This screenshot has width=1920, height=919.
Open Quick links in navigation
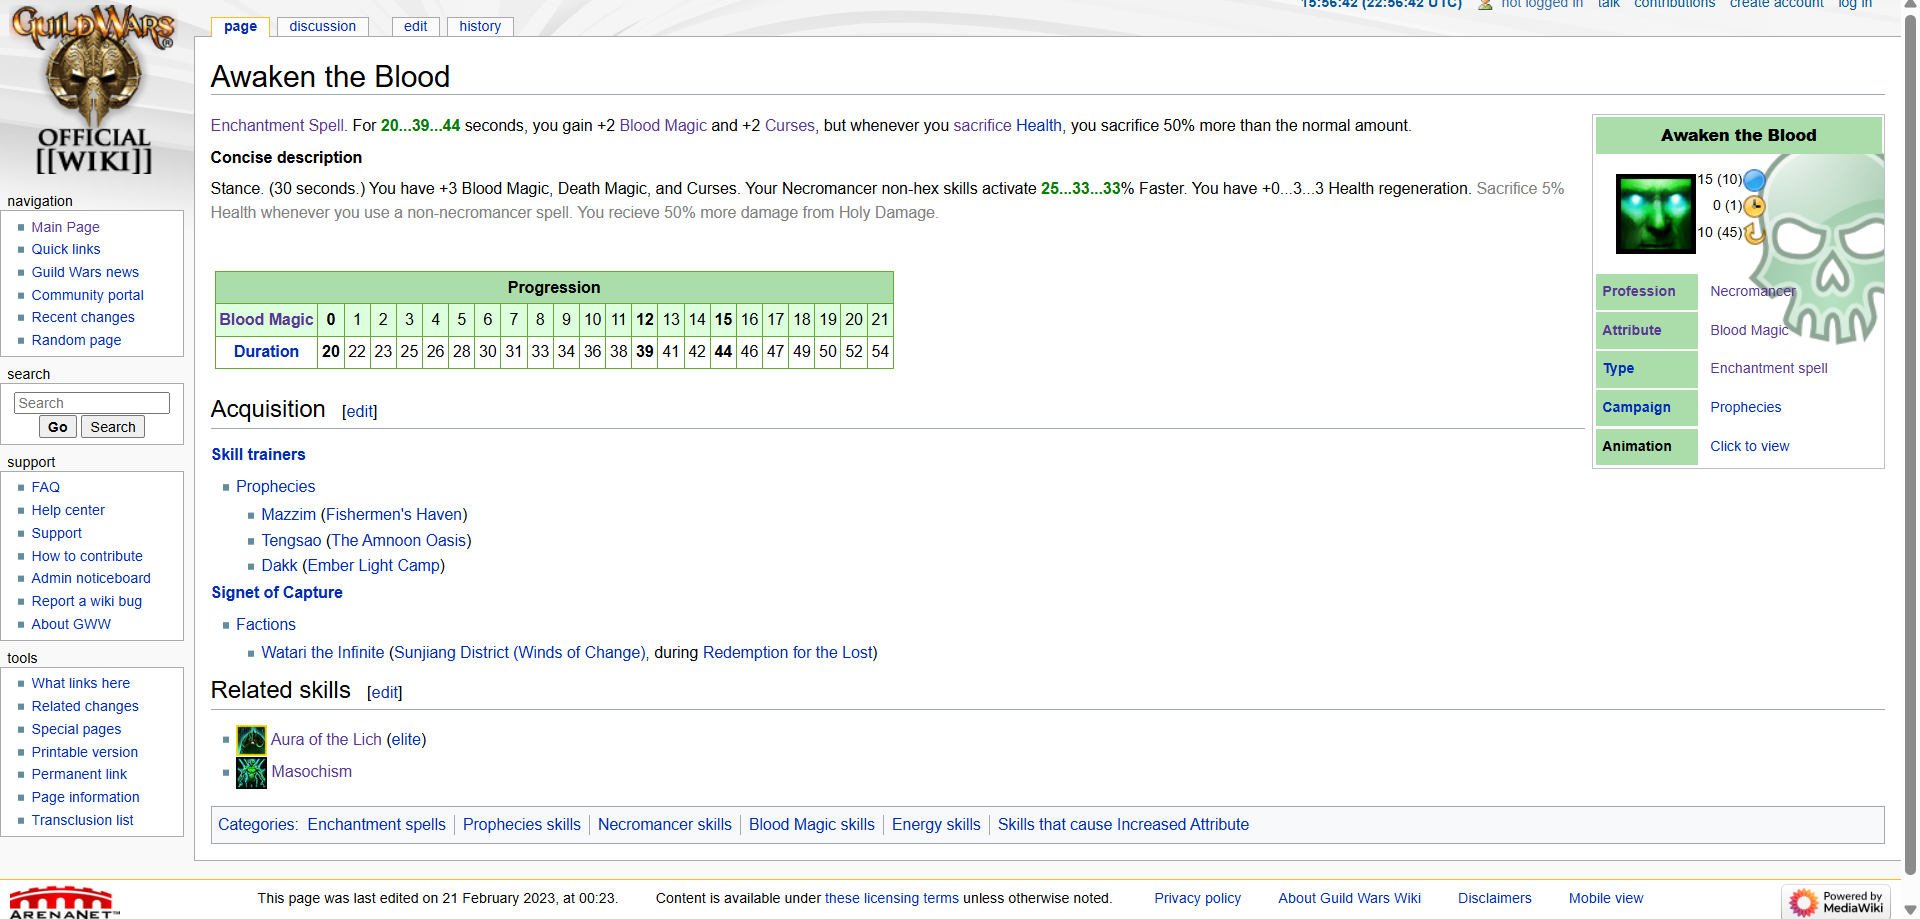(65, 249)
